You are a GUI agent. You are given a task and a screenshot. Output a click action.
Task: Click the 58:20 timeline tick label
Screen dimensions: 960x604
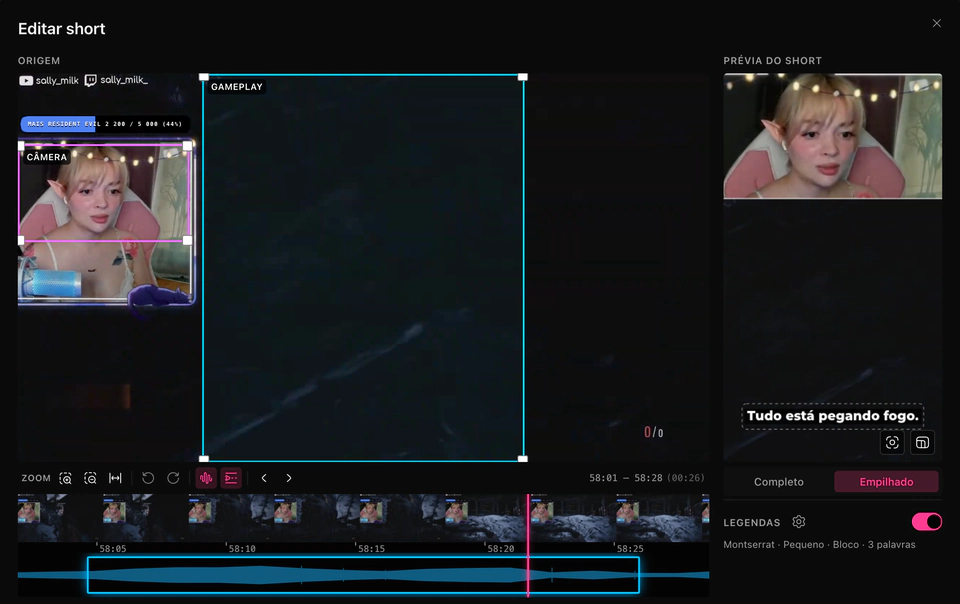coord(501,549)
